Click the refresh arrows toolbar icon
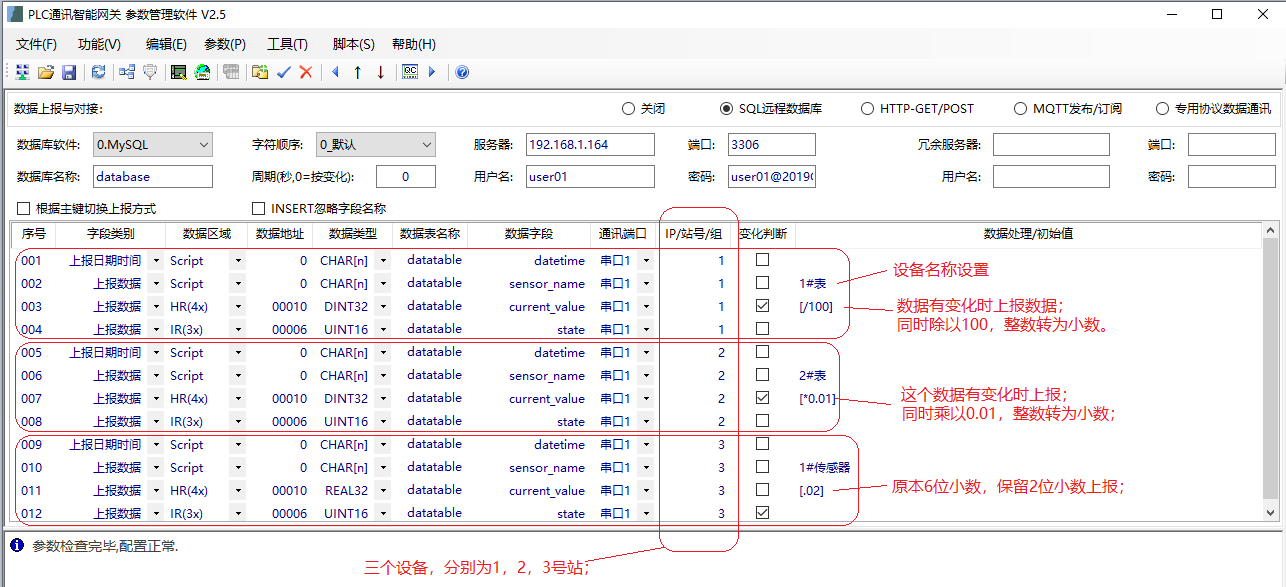 98,72
